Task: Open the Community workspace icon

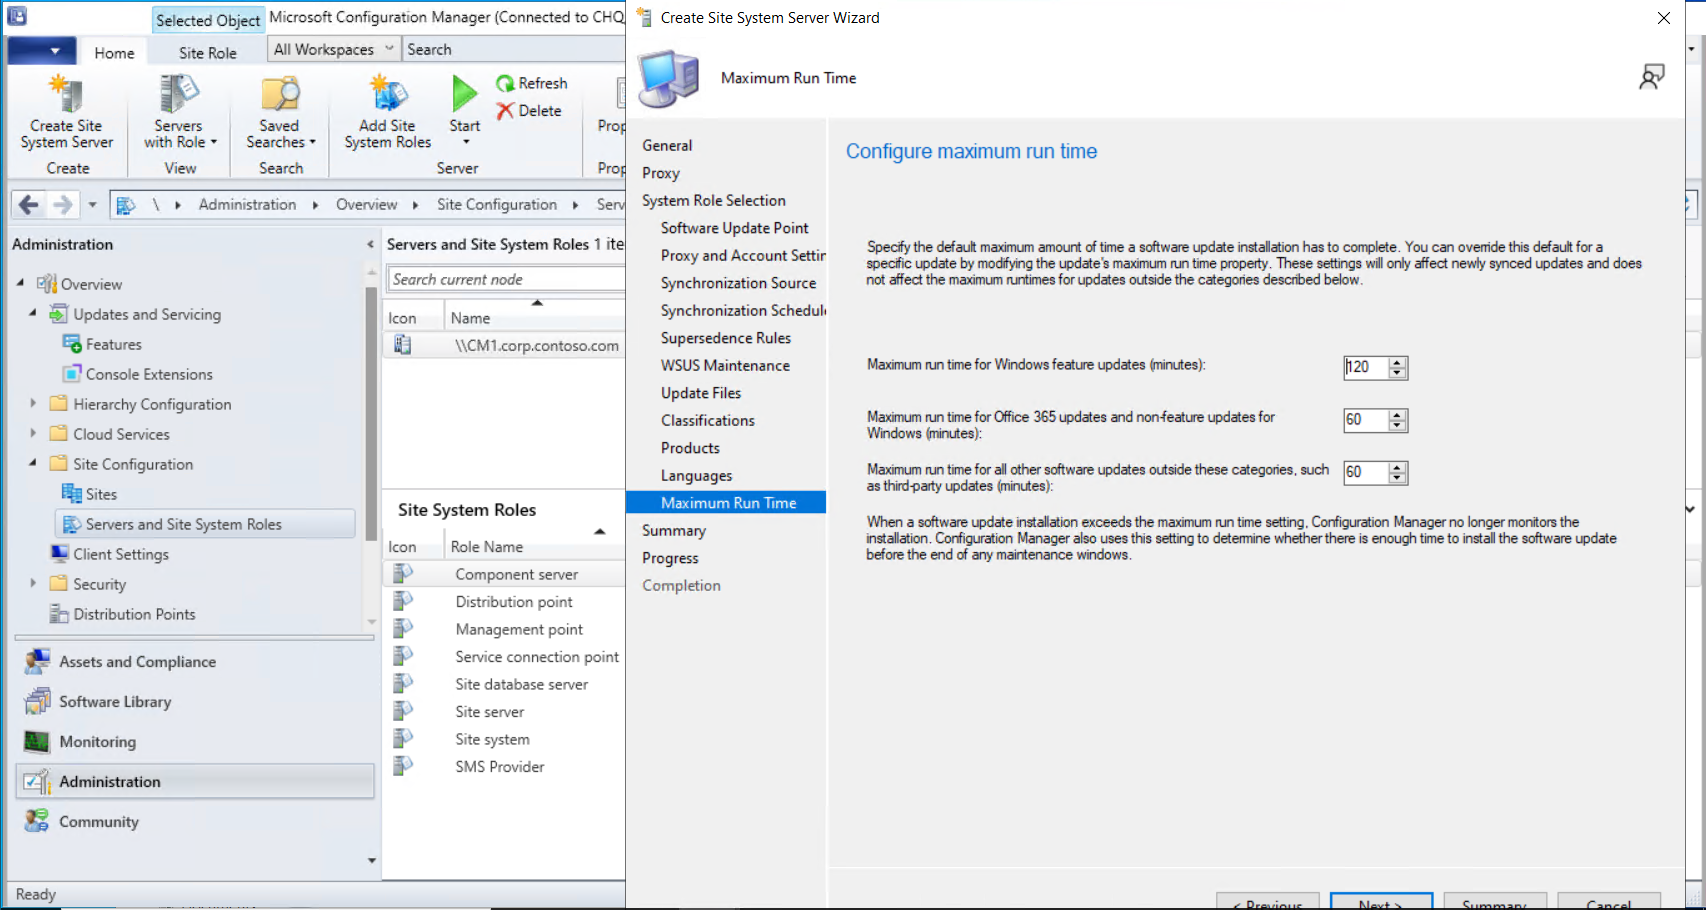Action: [37, 821]
